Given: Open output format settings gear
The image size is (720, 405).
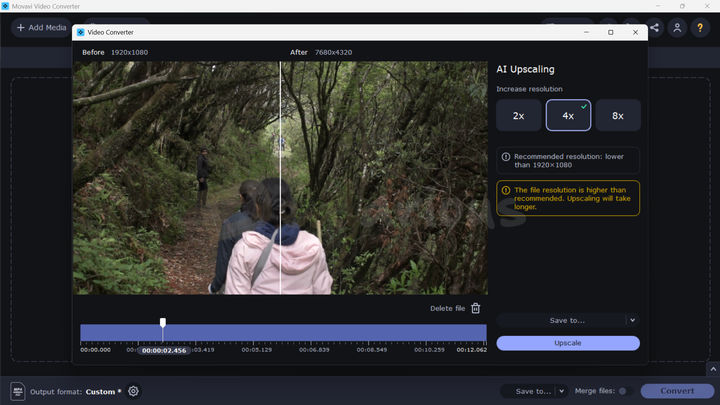Looking at the screenshot, I should [x=133, y=391].
